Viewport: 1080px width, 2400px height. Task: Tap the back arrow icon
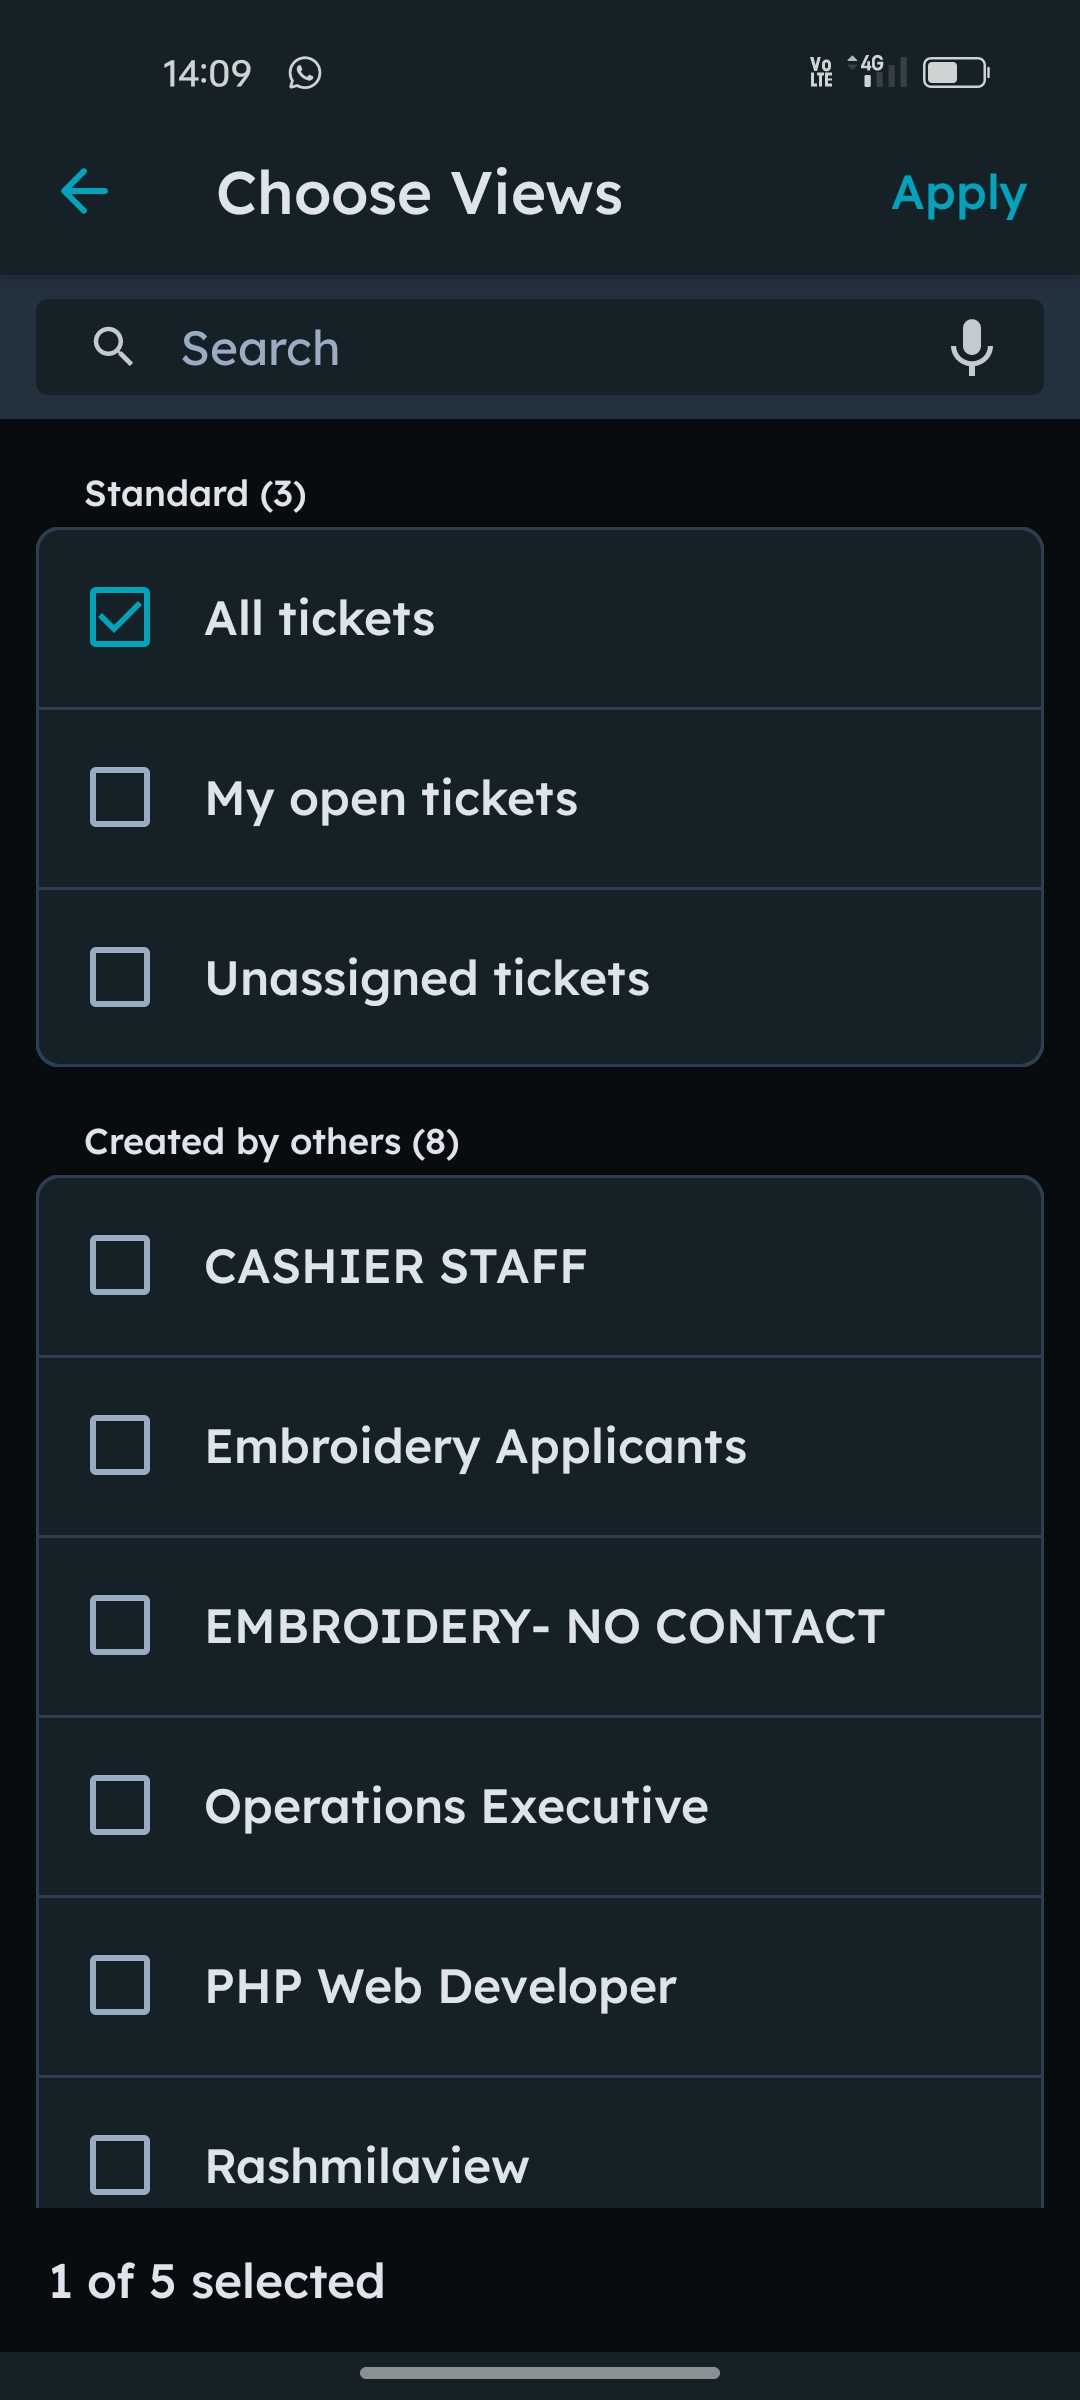(85, 192)
